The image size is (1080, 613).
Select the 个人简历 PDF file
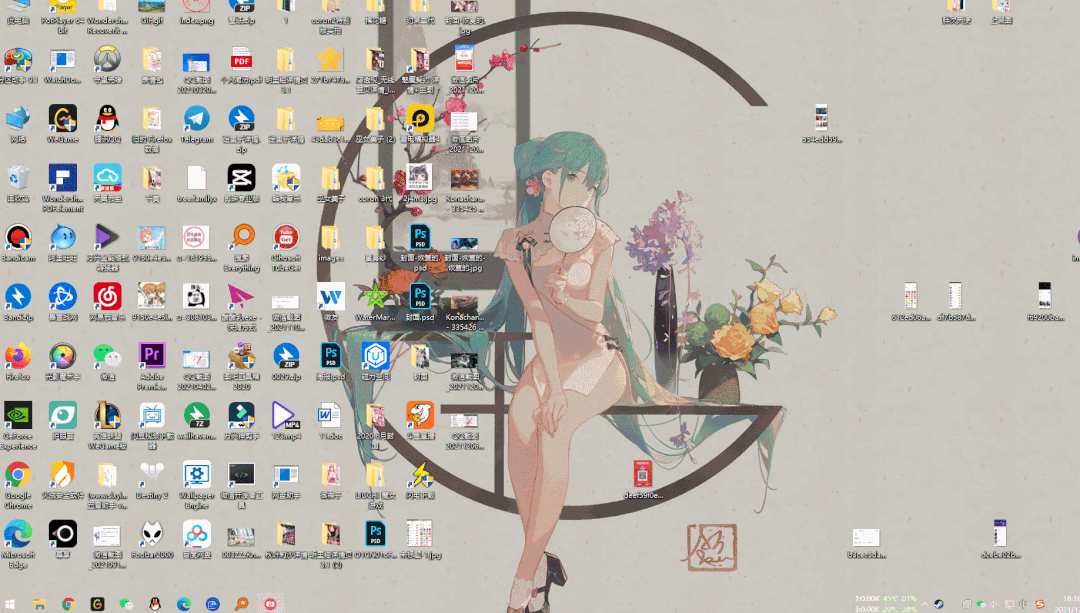pos(241,65)
